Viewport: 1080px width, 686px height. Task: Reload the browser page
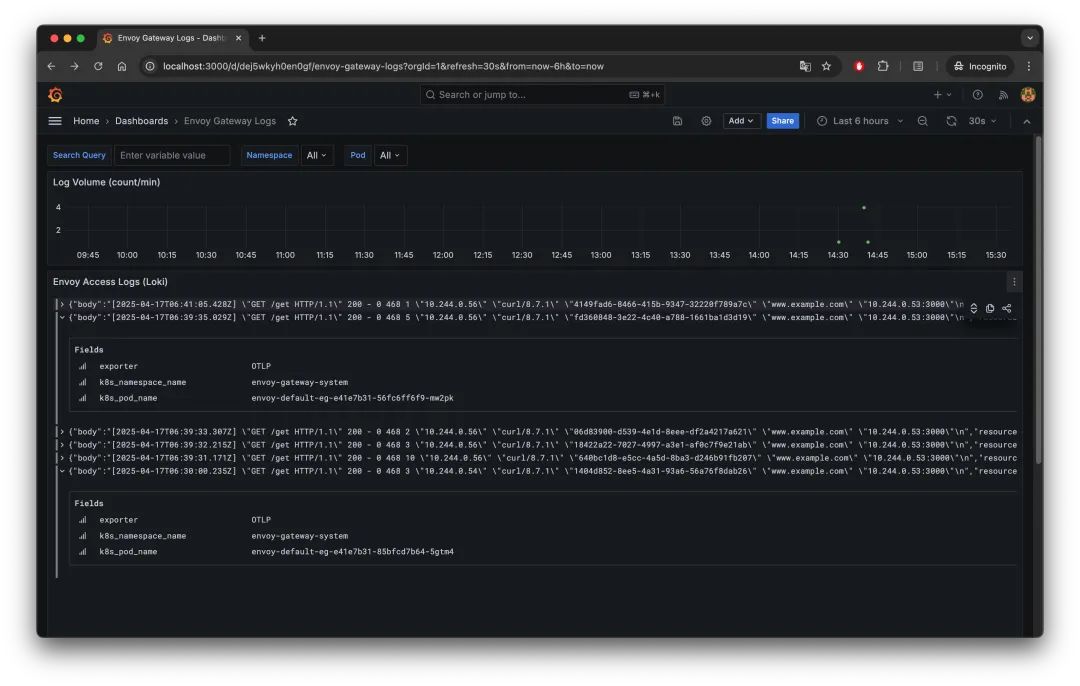point(98,66)
